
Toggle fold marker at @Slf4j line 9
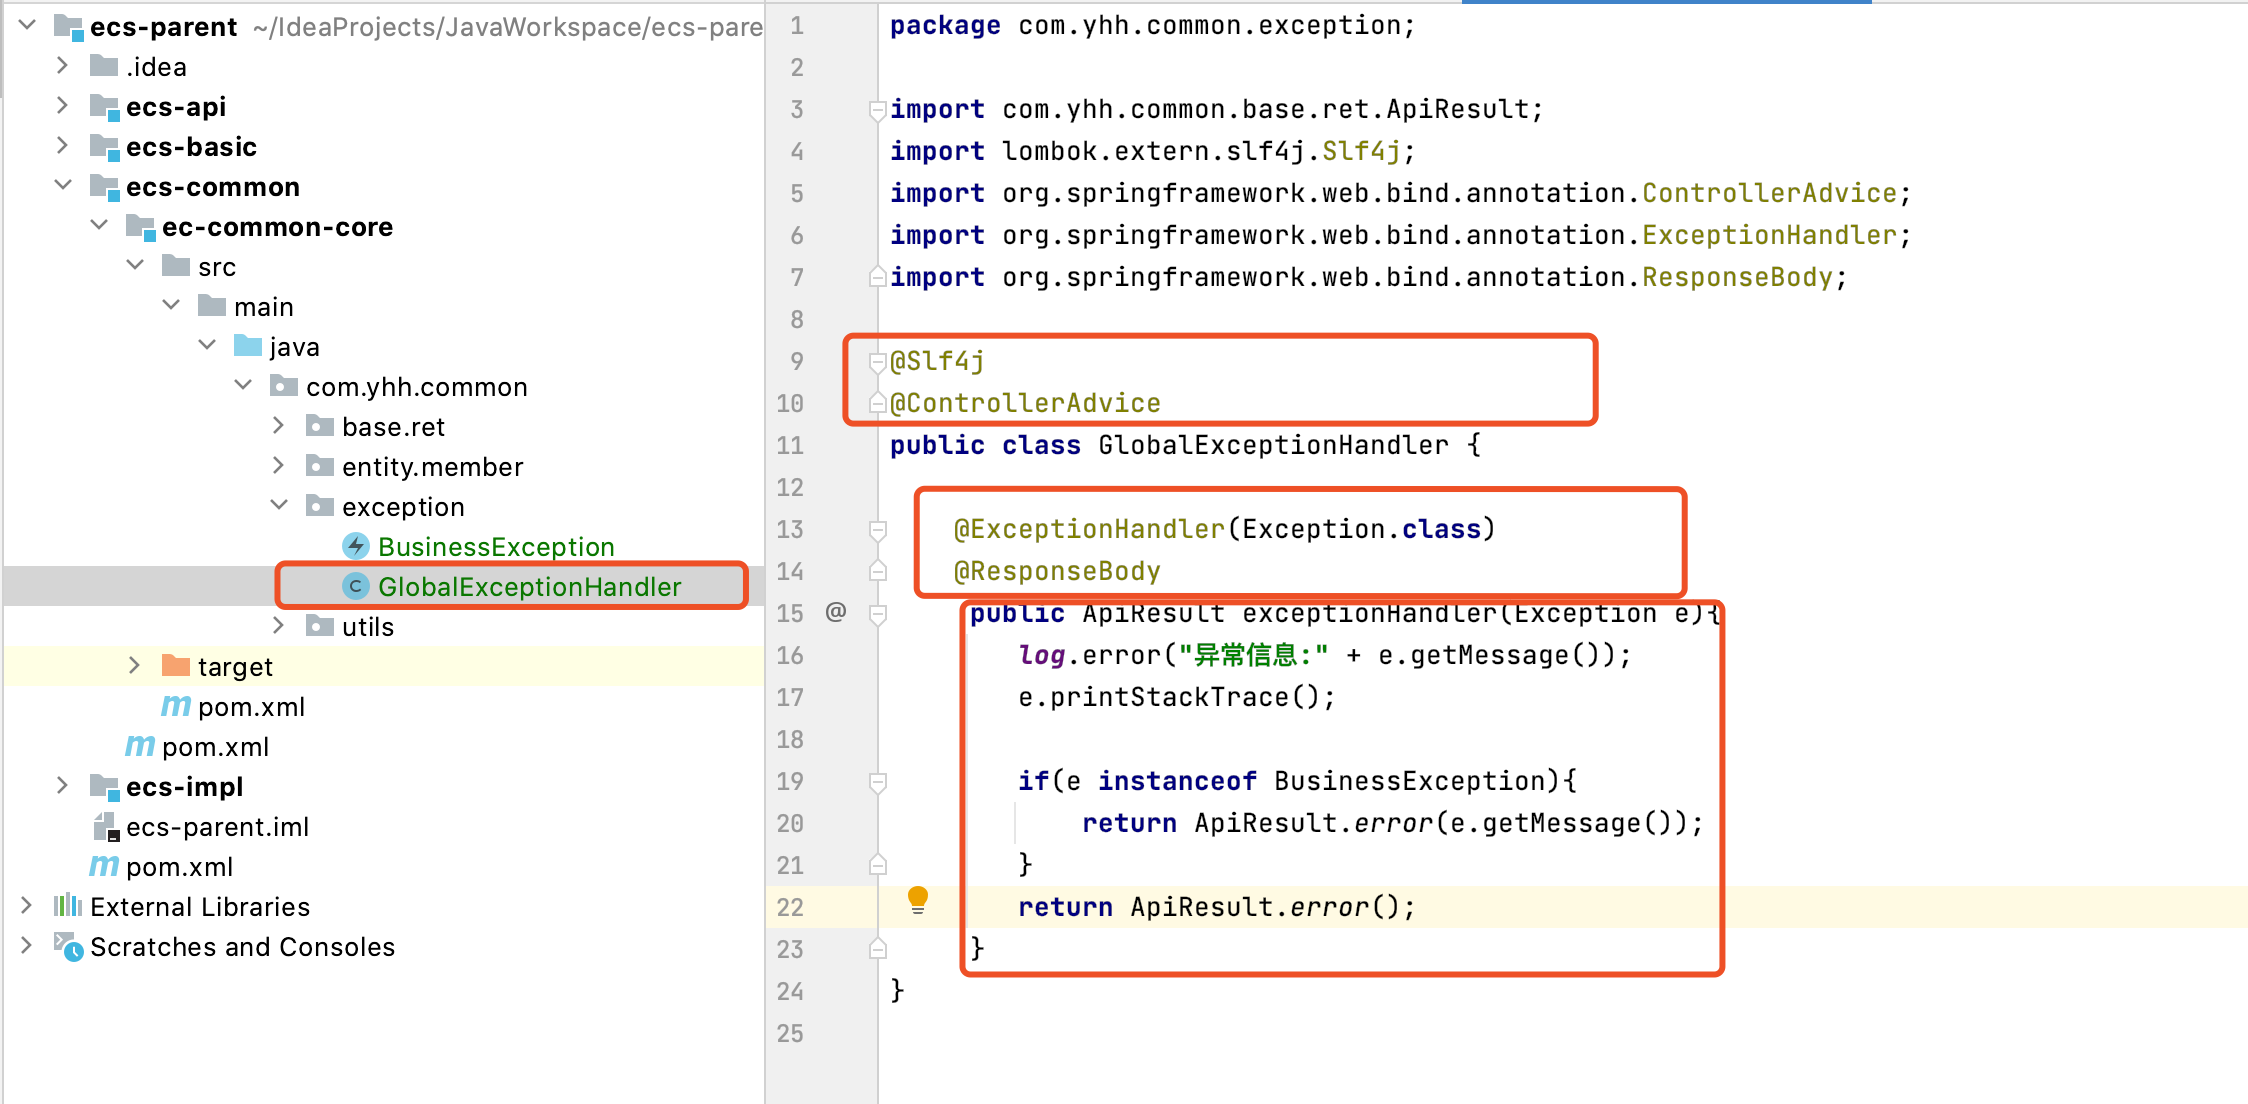pos(877,361)
